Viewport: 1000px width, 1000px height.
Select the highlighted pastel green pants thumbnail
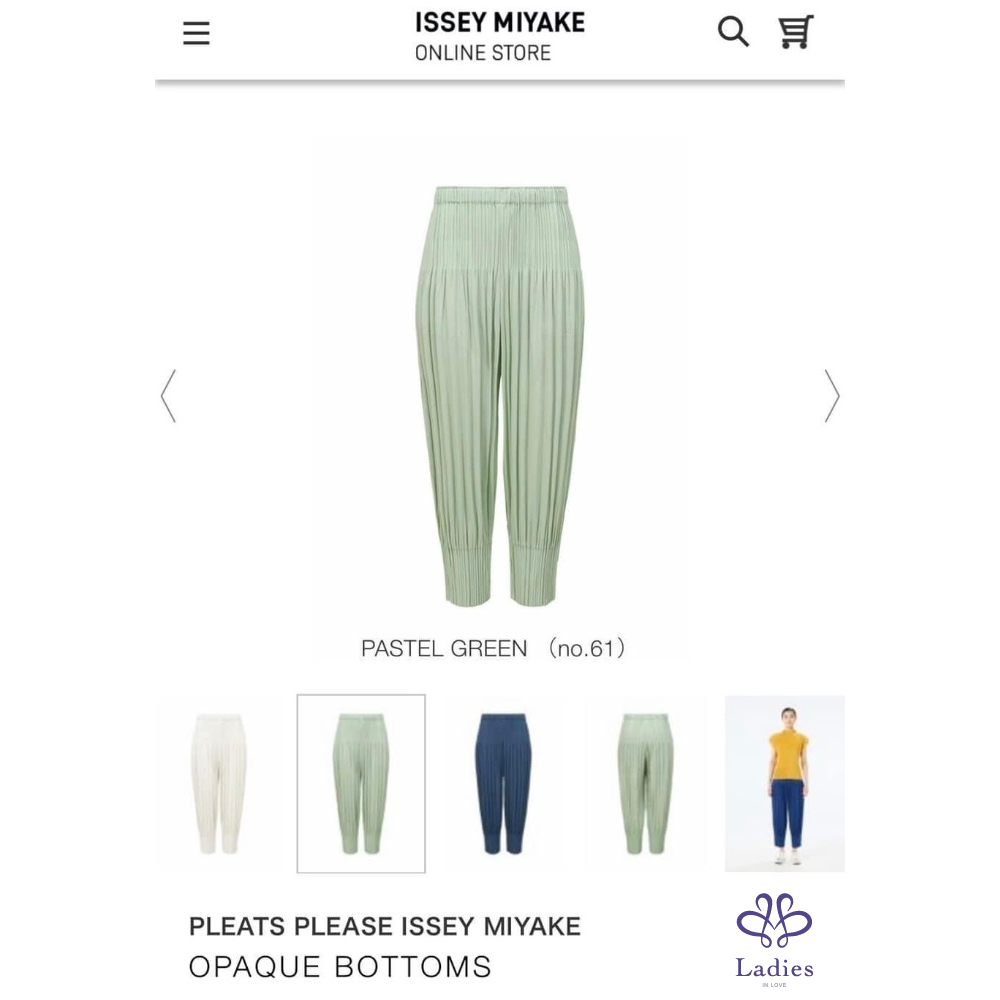click(361, 784)
